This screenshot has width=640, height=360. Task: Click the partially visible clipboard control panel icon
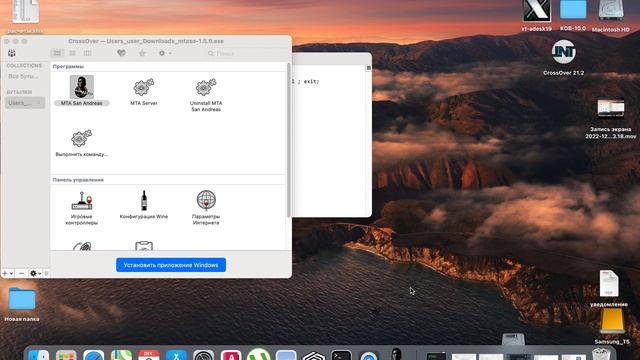144,246
